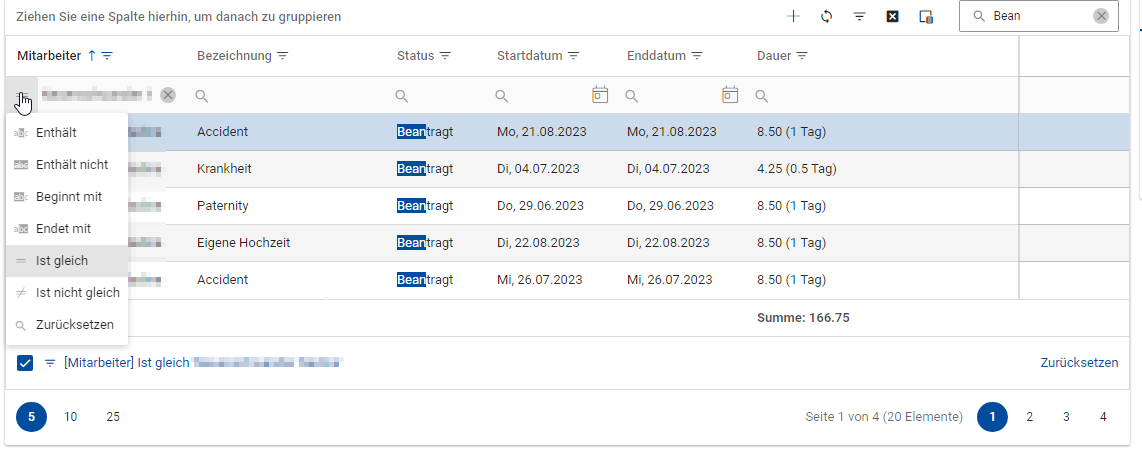Open the Status filter operator dropdown
This screenshot has width=1142, height=466.
click(402, 96)
